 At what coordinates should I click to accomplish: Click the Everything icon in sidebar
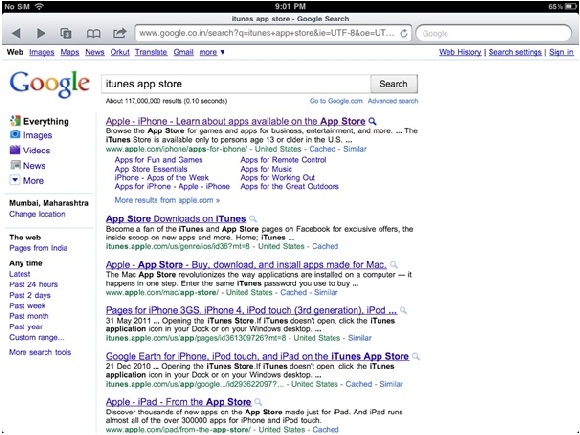coord(15,121)
